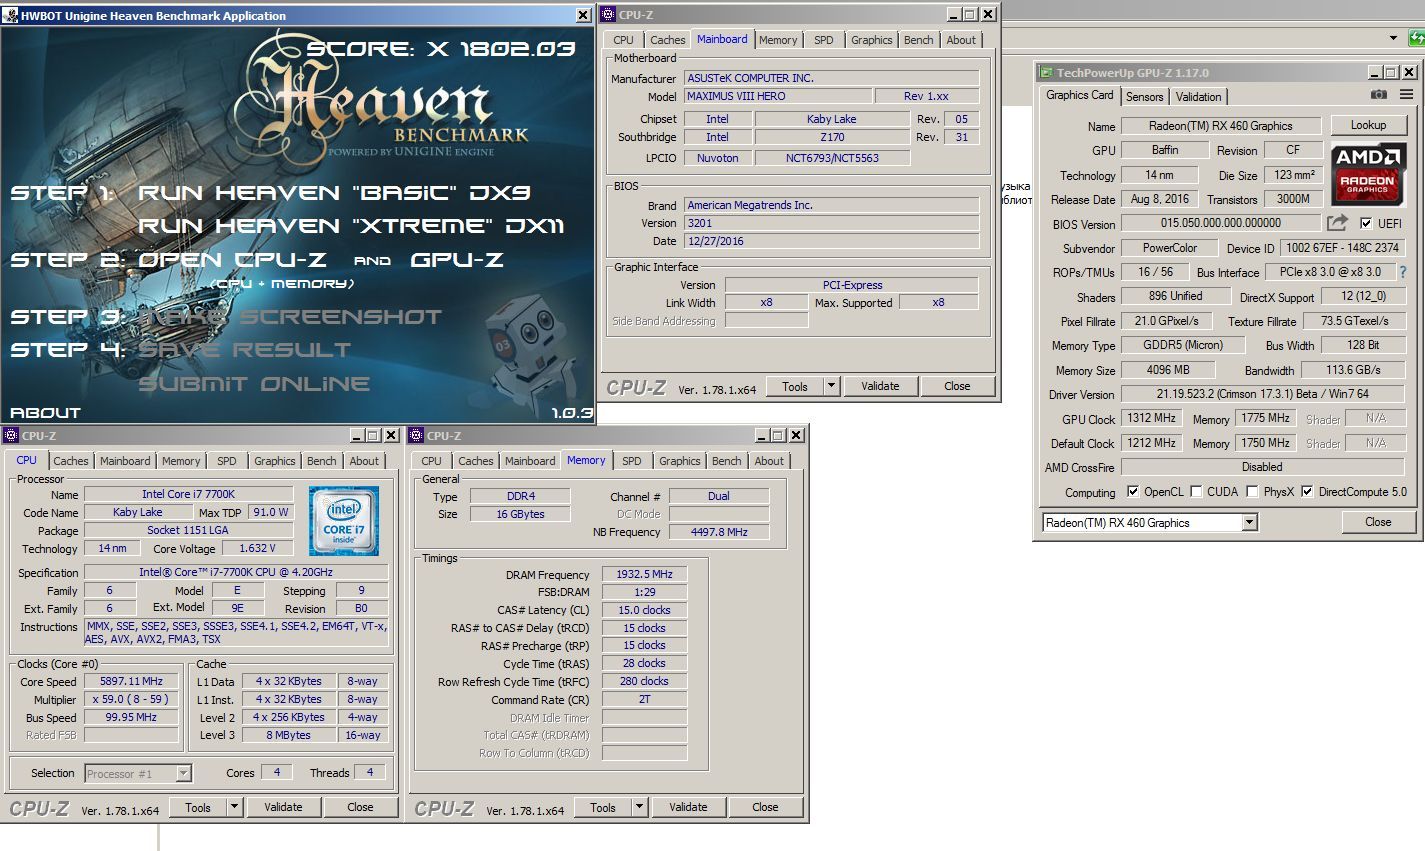
Task: Click the Memory Size value 4096 MB
Action: (1167, 370)
